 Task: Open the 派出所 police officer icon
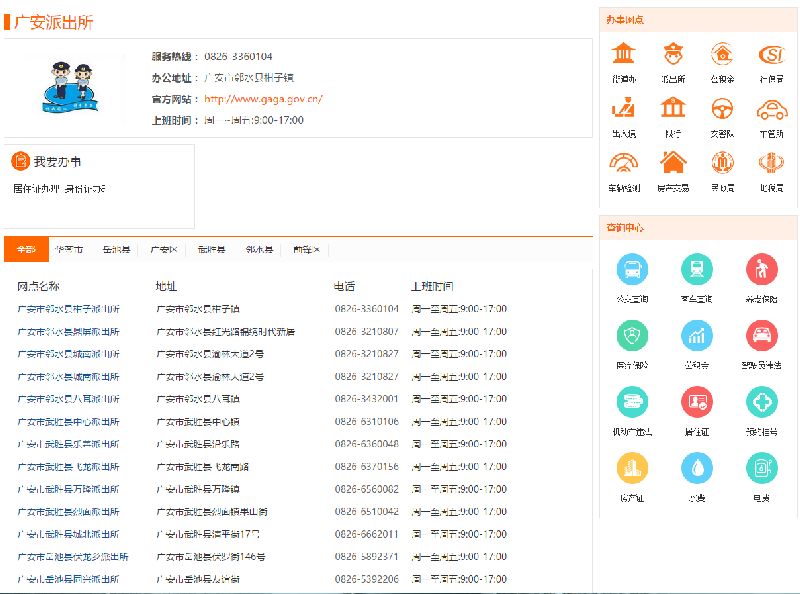[x=673, y=54]
